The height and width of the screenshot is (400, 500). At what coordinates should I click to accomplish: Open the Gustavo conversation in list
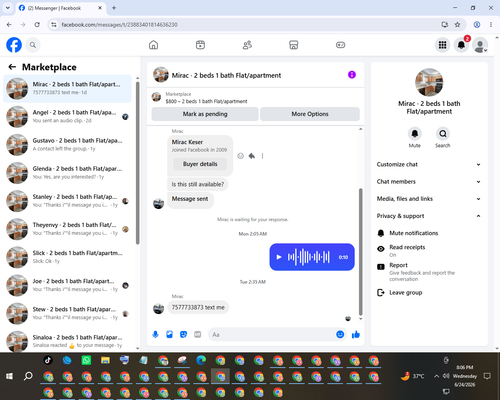67,144
